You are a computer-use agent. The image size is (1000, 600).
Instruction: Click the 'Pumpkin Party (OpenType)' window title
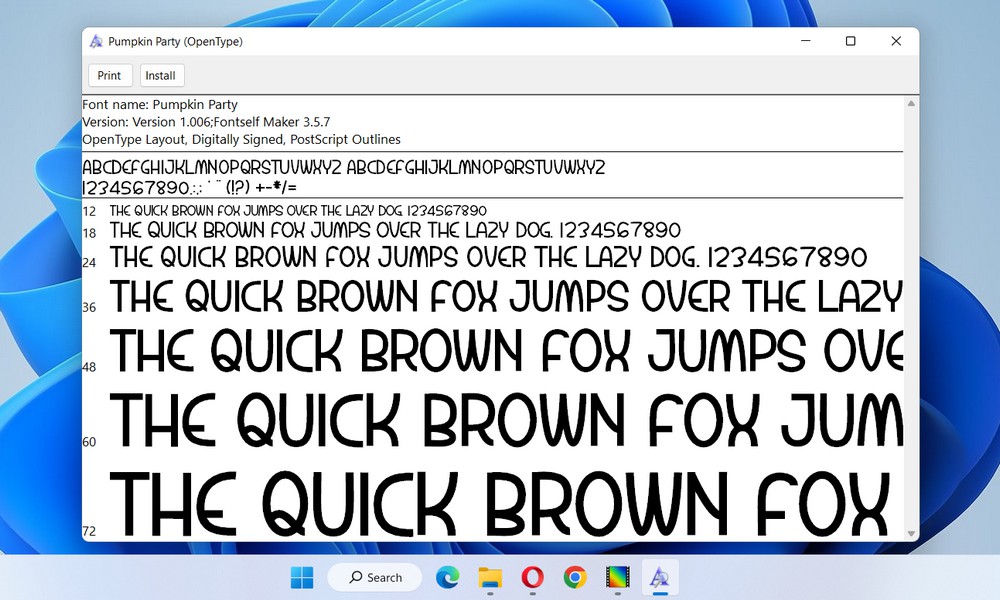[175, 41]
